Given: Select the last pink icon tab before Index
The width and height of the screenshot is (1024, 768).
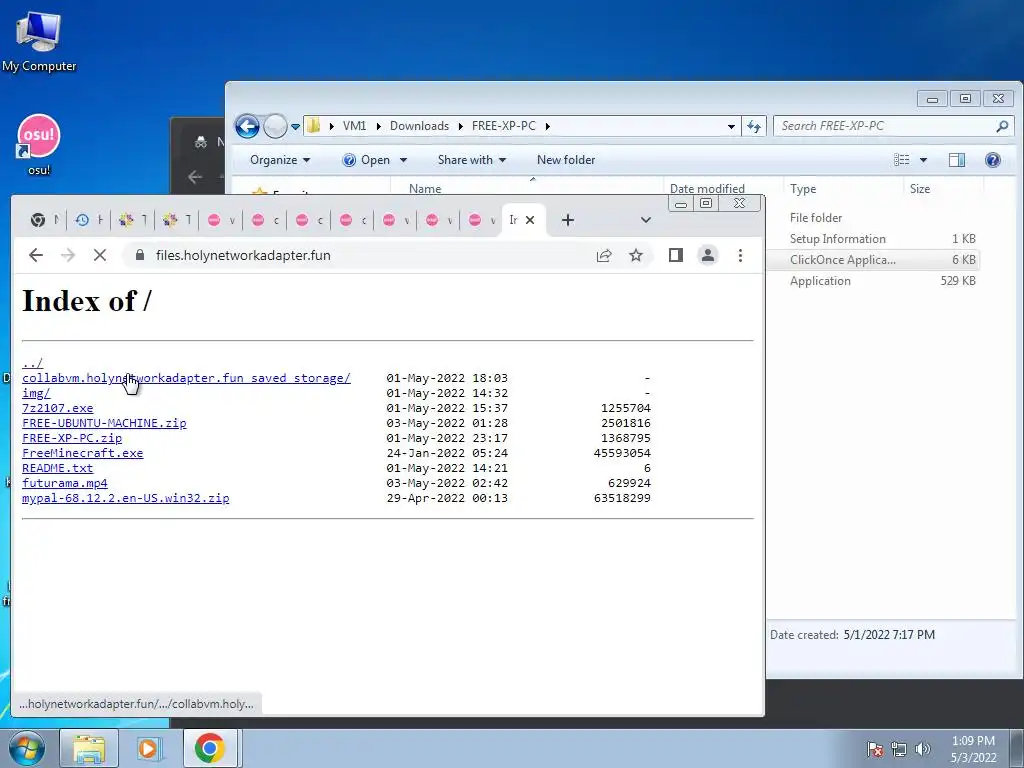Looking at the screenshot, I should coord(481,220).
